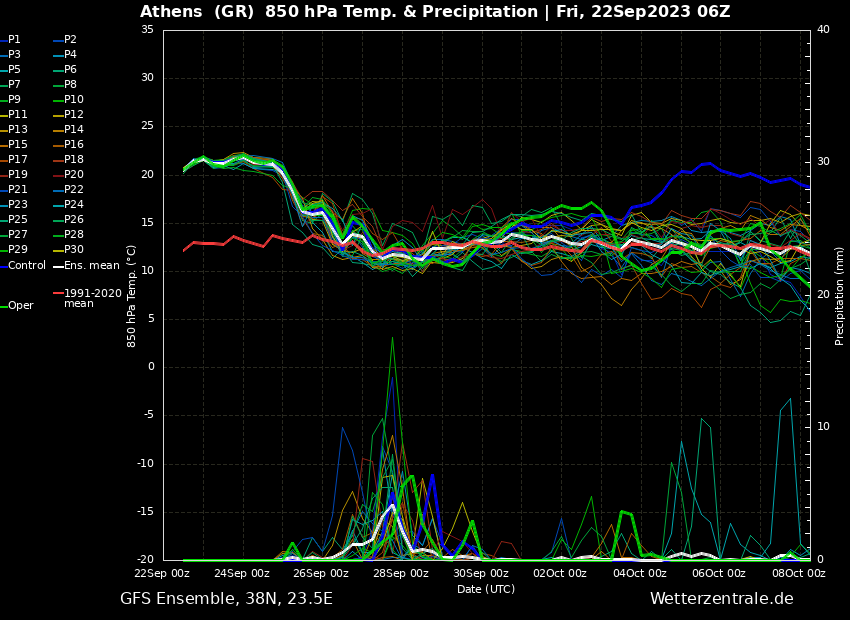Click the red line swatch beside 1991-2020 mean
The image size is (850, 620).
58,294
